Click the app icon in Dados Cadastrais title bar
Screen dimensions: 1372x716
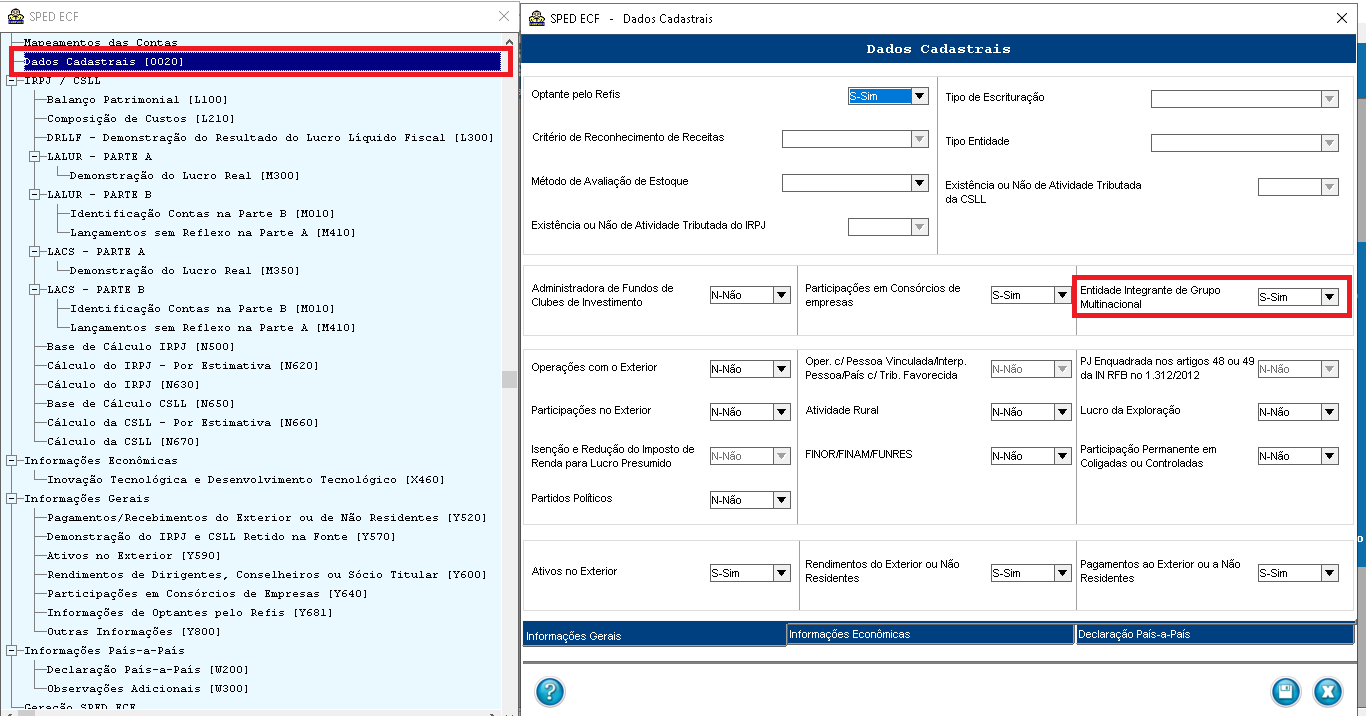pos(536,17)
